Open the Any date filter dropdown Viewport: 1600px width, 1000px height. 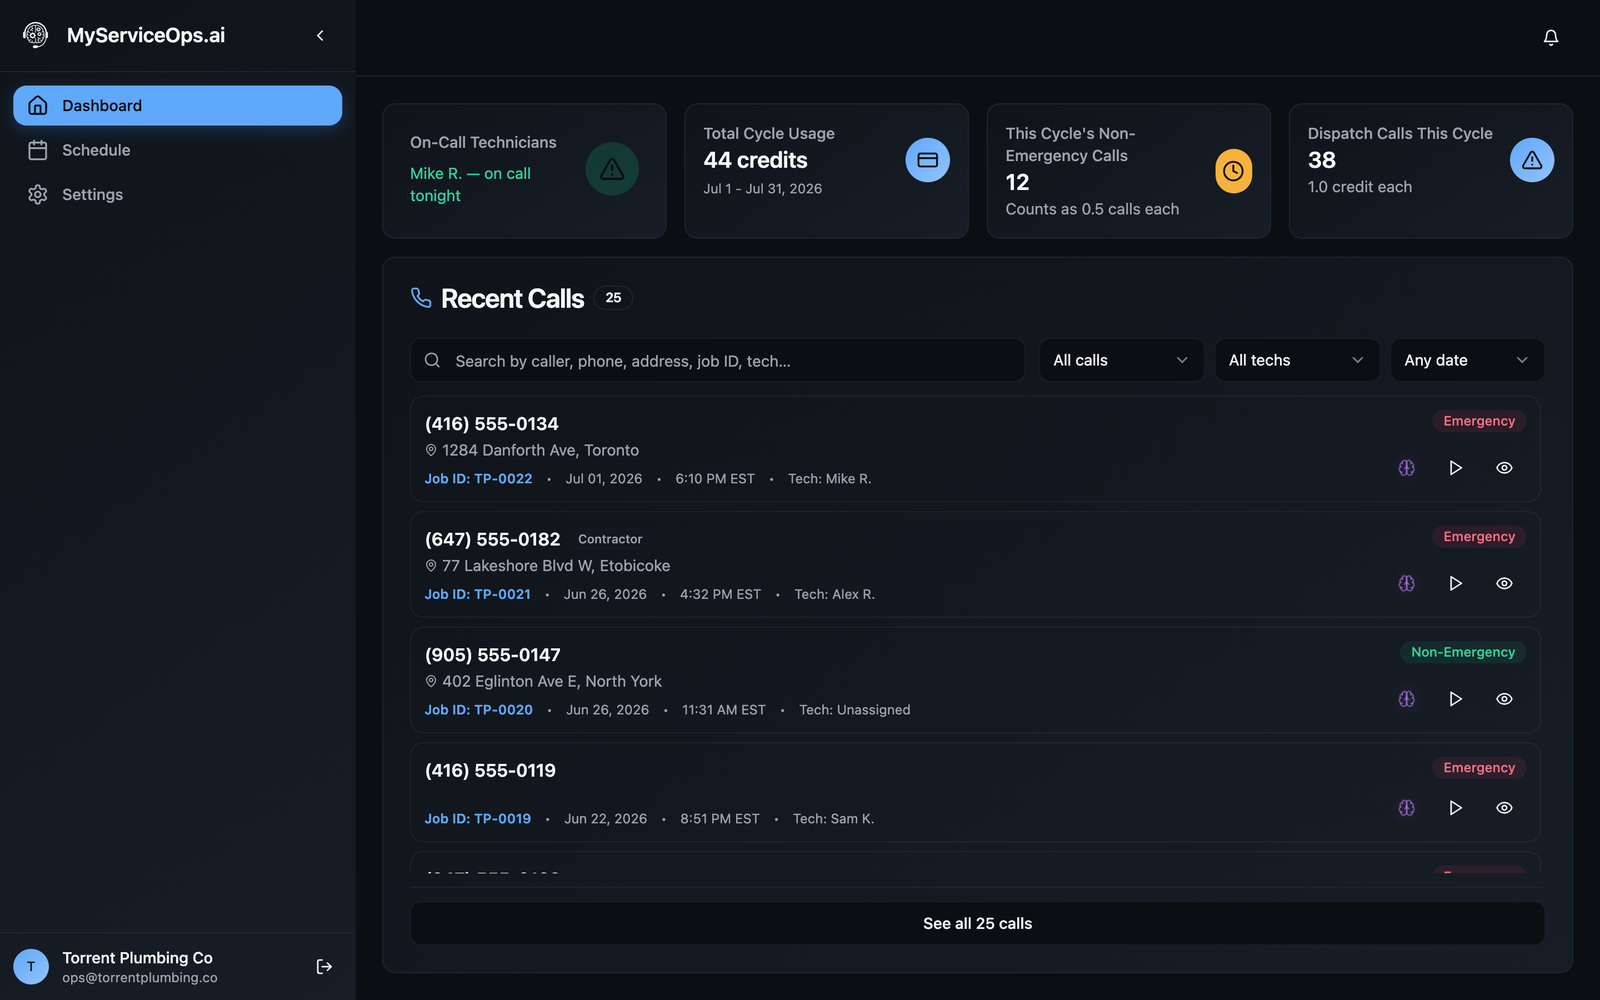coord(1467,360)
